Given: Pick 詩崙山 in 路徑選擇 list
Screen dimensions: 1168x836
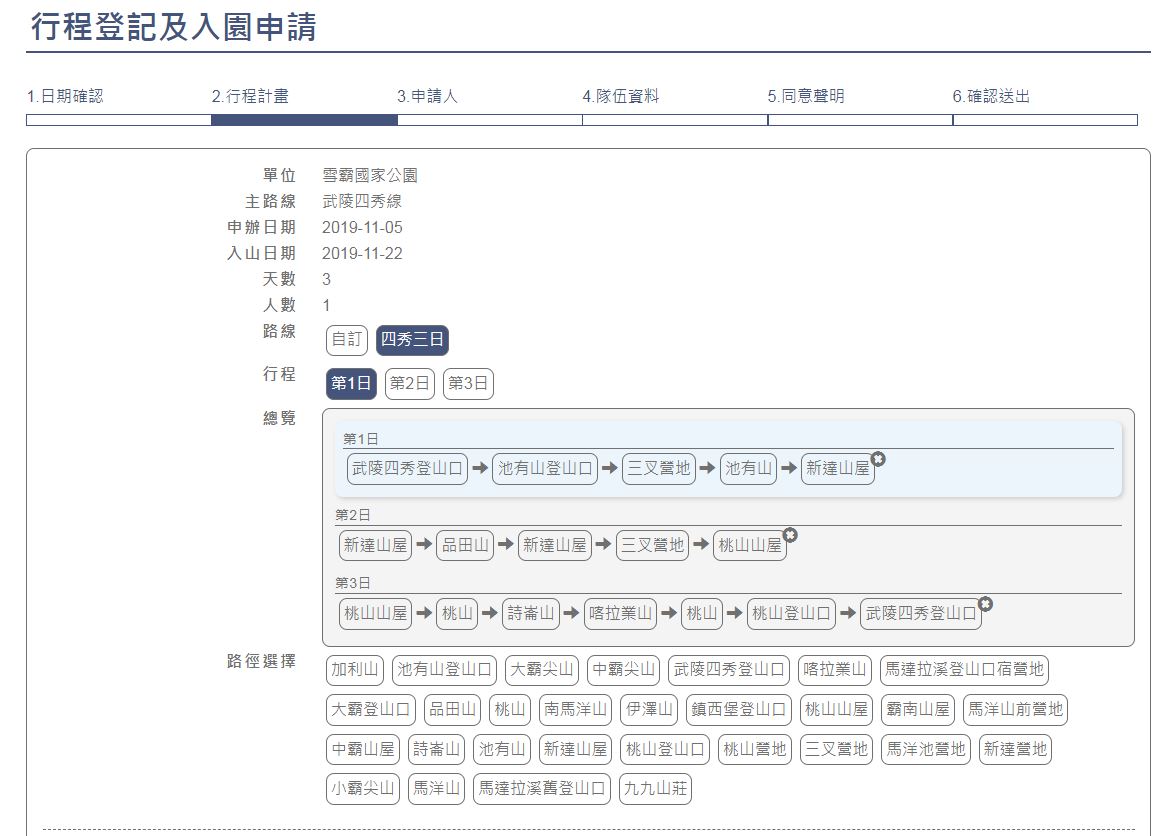Looking at the screenshot, I should (x=437, y=750).
